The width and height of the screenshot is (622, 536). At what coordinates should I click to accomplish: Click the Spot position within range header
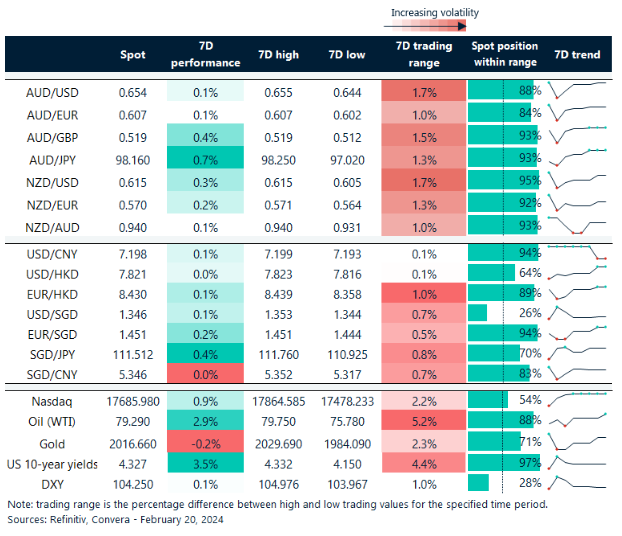pyautogui.click(x=504, y=54)
